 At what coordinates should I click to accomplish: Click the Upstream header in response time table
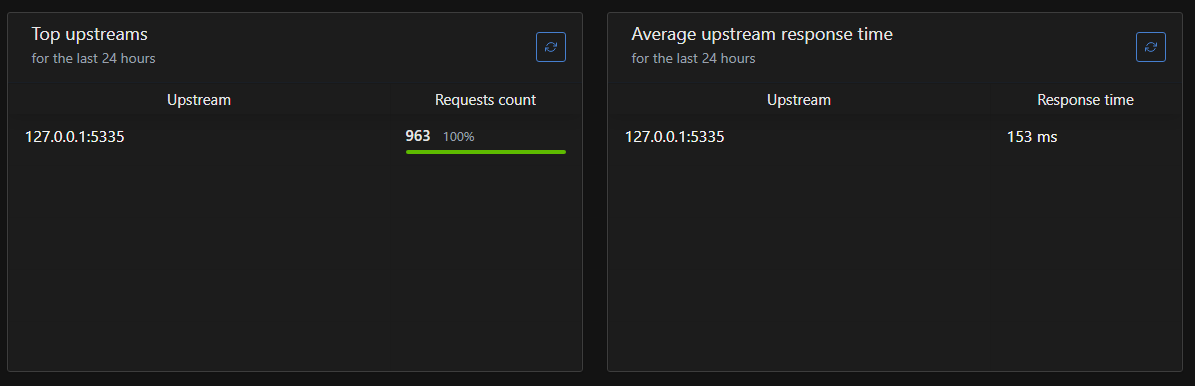799,100
